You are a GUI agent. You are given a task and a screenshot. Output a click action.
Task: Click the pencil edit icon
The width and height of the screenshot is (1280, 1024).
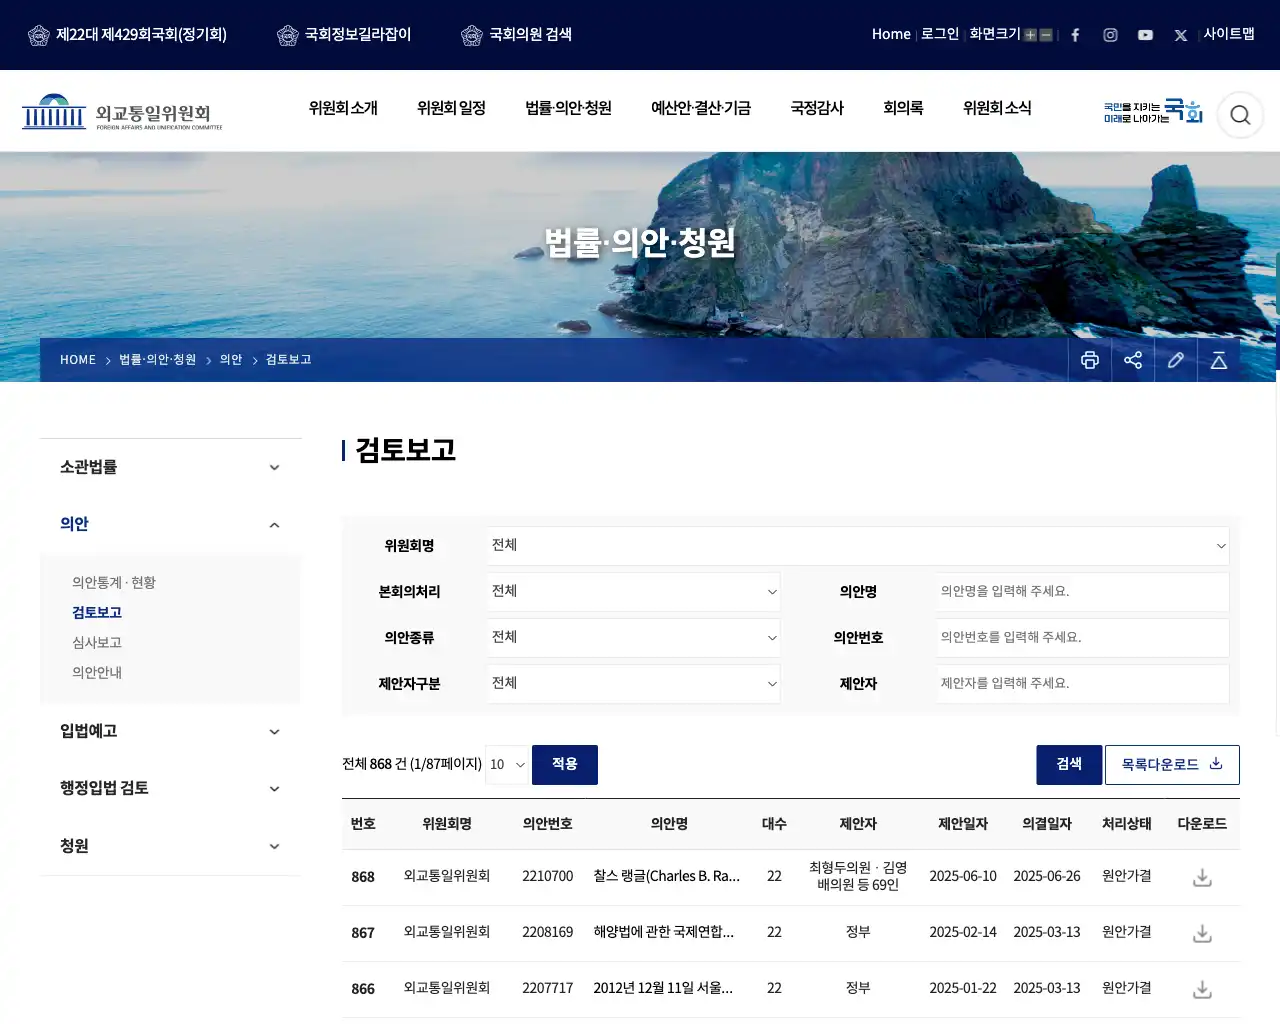(1176, 360)
